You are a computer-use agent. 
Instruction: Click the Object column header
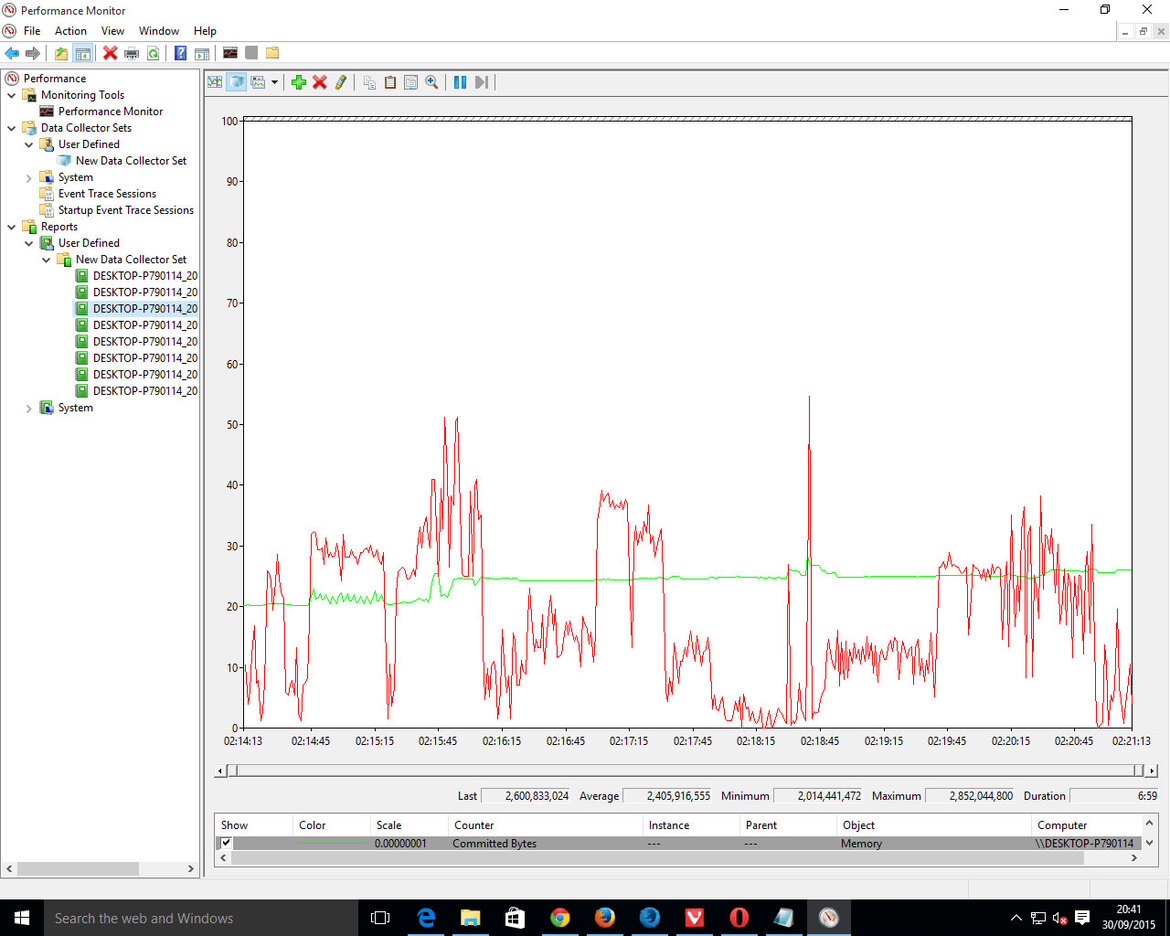coord(933,825)
